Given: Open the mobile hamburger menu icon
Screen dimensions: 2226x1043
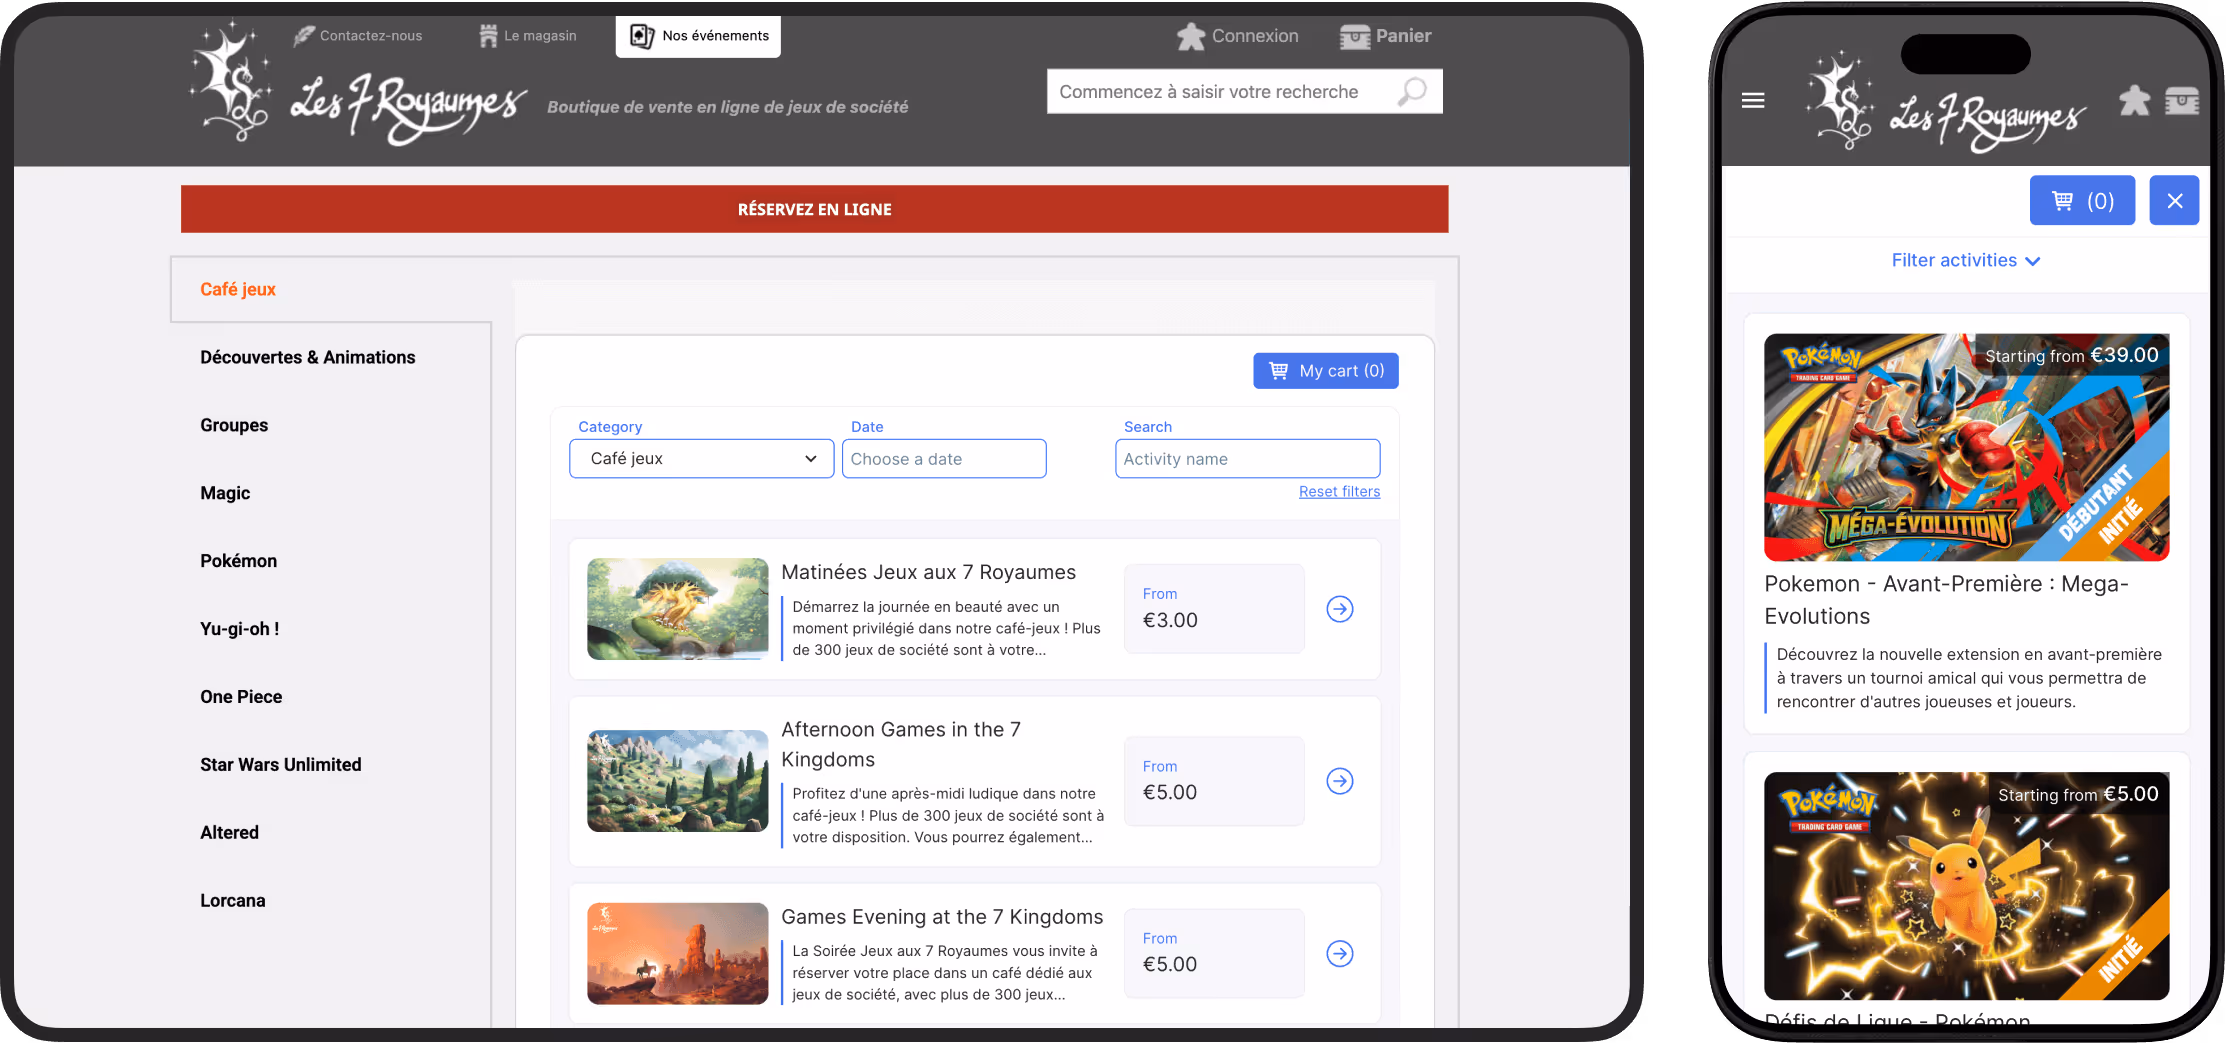Looking at the screenshot, I should click(1752, 101).
